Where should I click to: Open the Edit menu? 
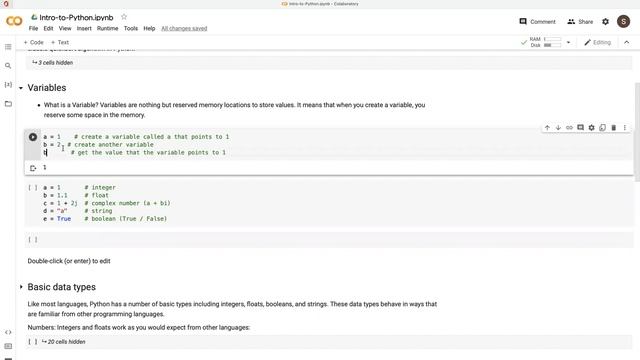(48, 29)
